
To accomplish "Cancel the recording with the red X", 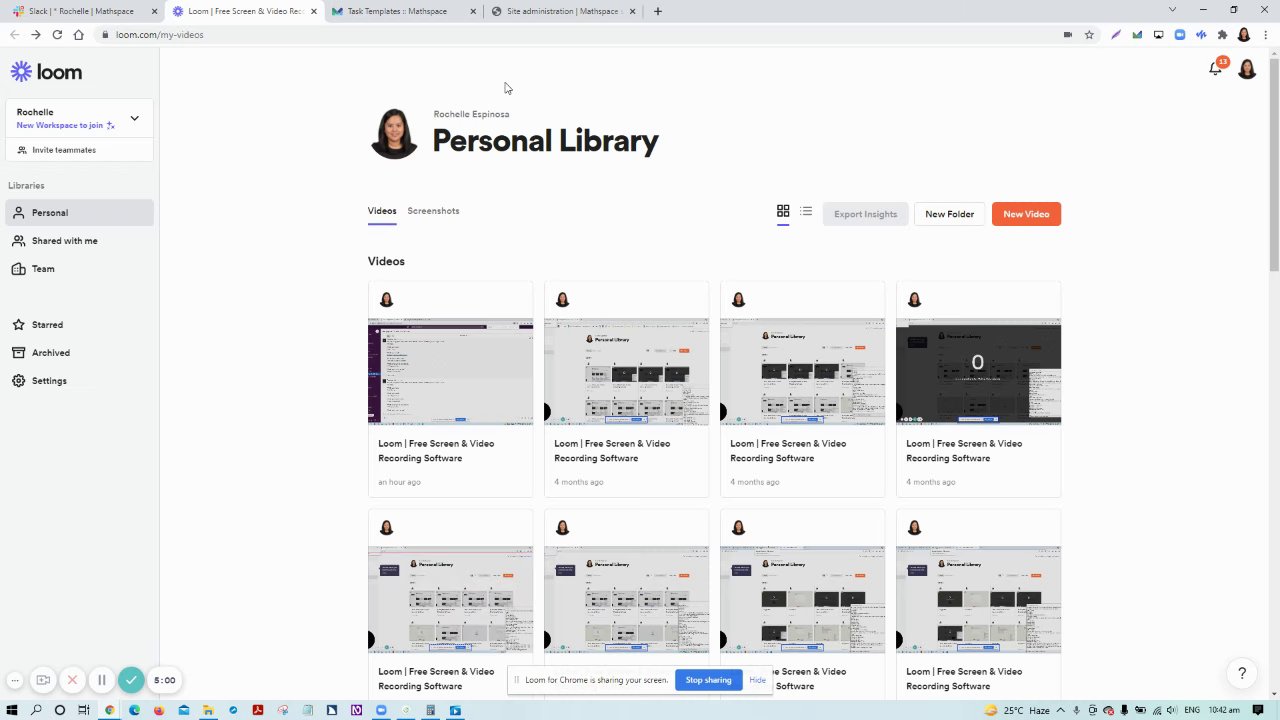I will [72, 680].
